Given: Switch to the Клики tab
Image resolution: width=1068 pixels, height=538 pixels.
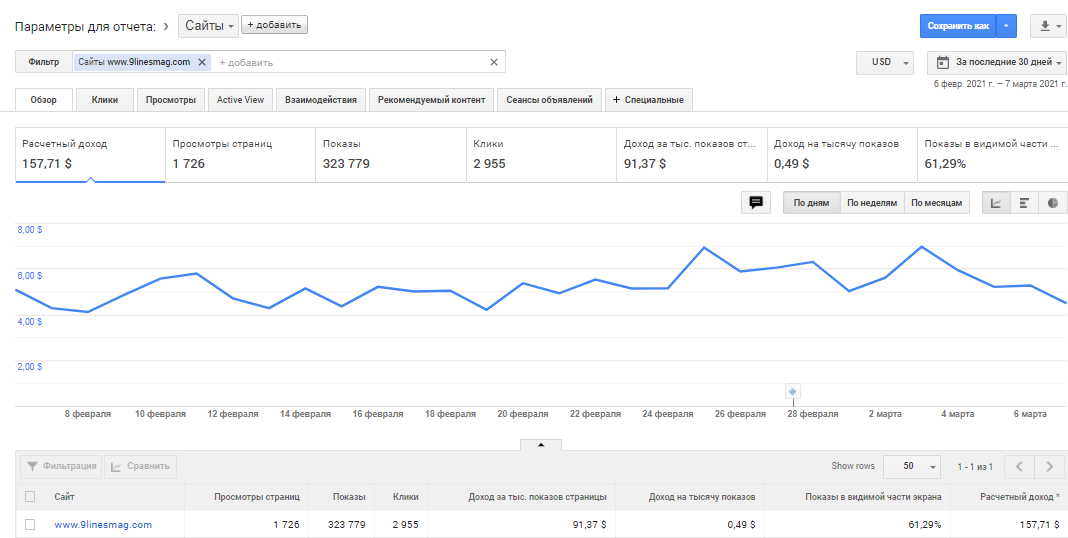Looking at the screenshot, I should (x=105, y=100).
